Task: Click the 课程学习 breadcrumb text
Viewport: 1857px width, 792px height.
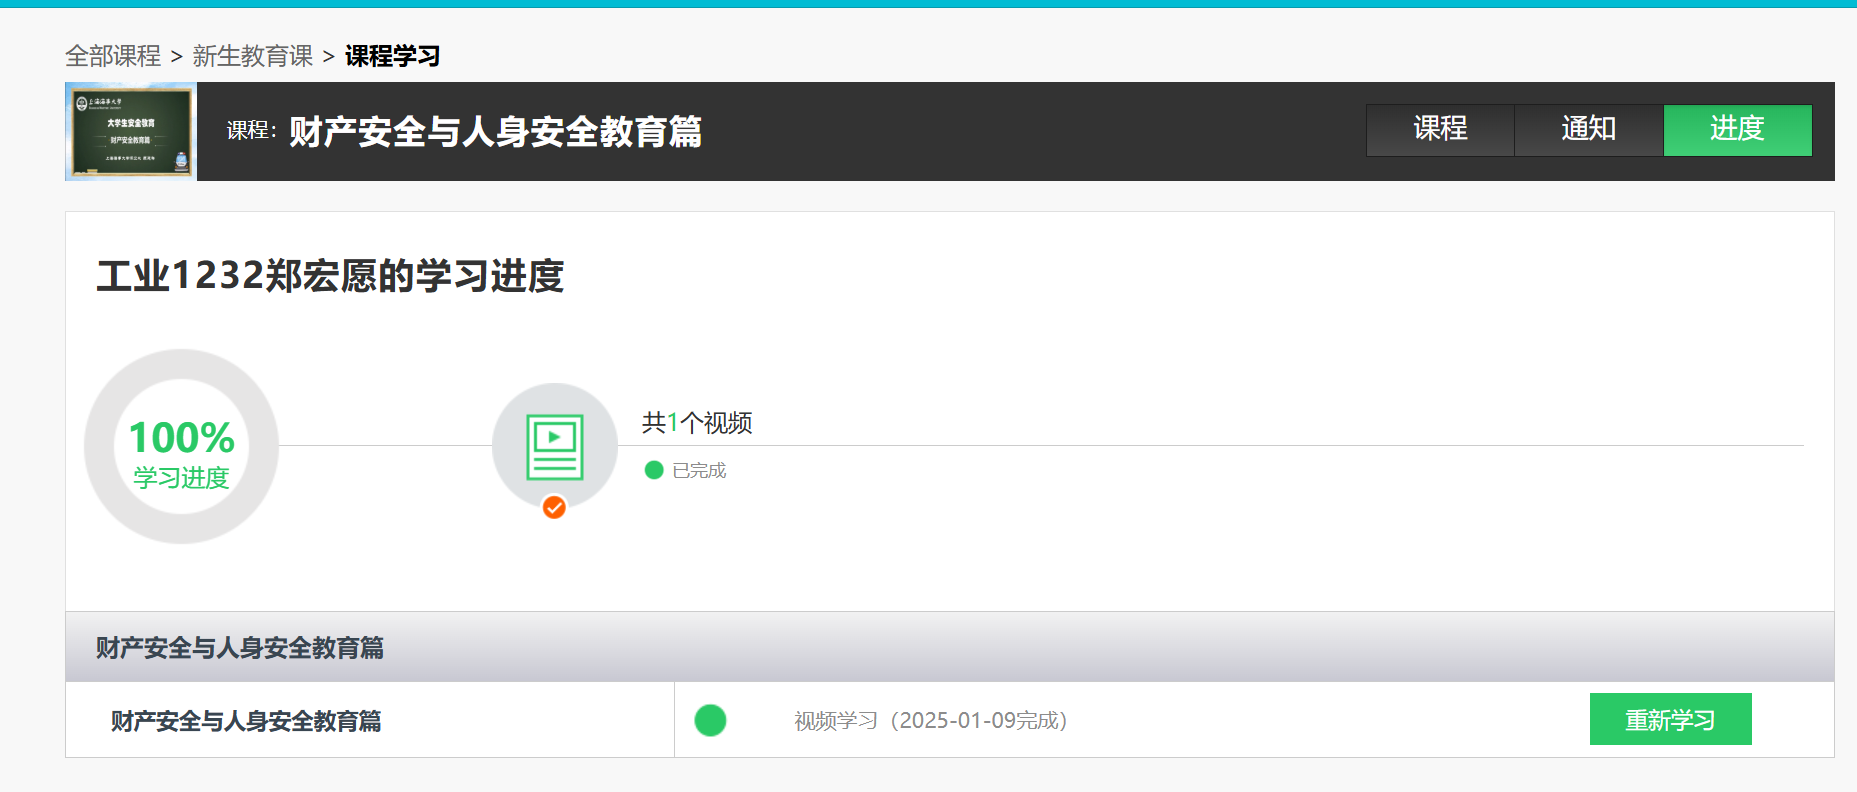Action: pos(393,56)
